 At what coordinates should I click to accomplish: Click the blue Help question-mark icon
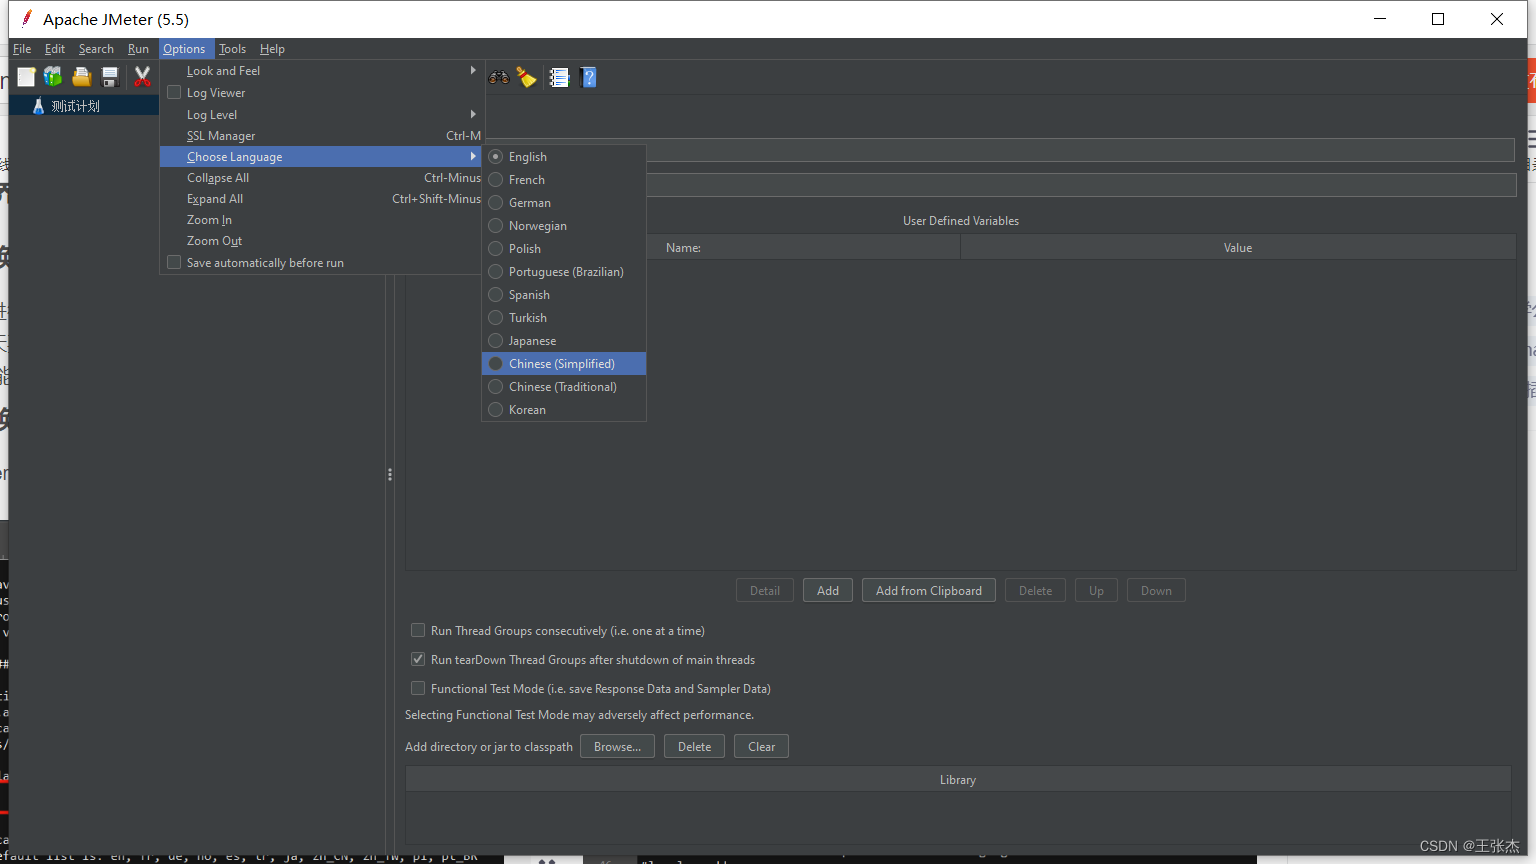[x=588, y=77]
